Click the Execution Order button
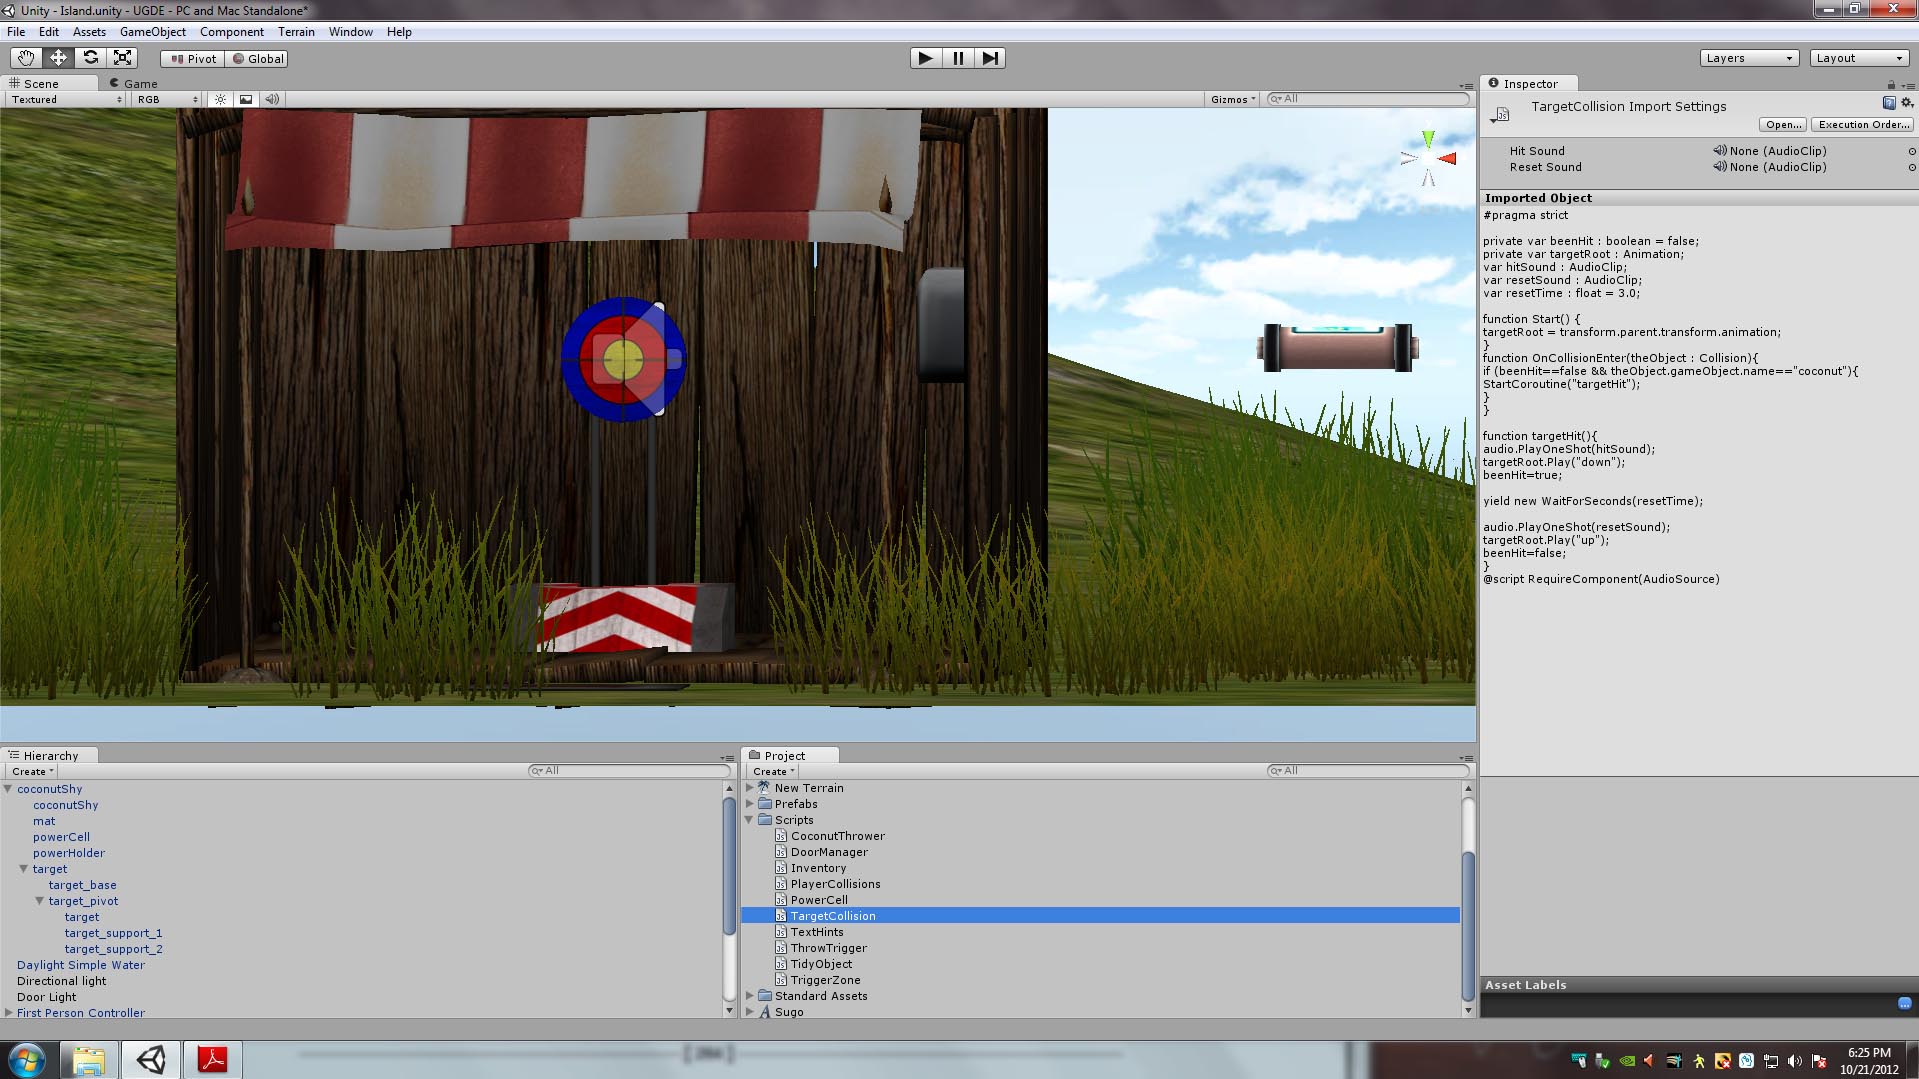The width and height of the screenshot is (1919, 1079). pyautogui.click(x=1863, y=125)
